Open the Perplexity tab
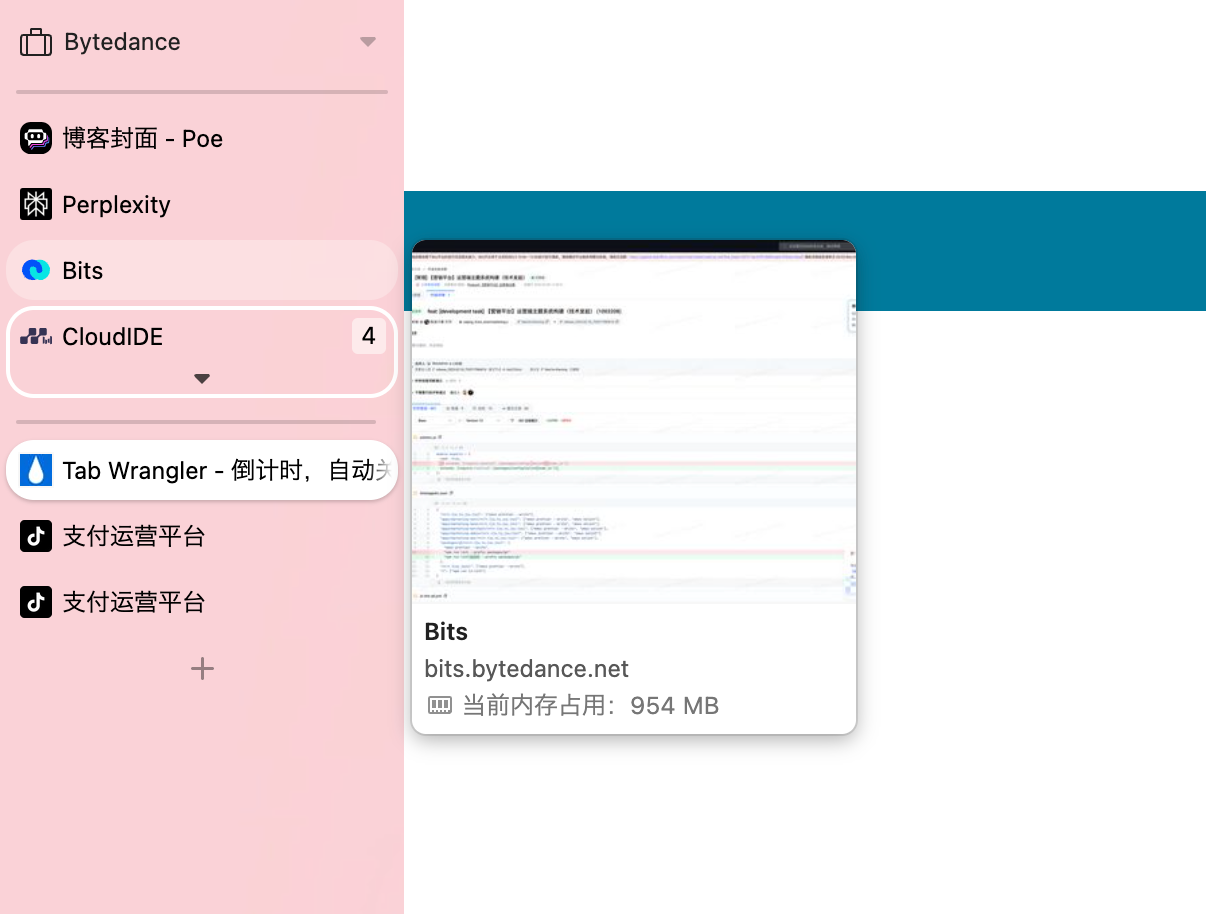 (x=202, y=204)
